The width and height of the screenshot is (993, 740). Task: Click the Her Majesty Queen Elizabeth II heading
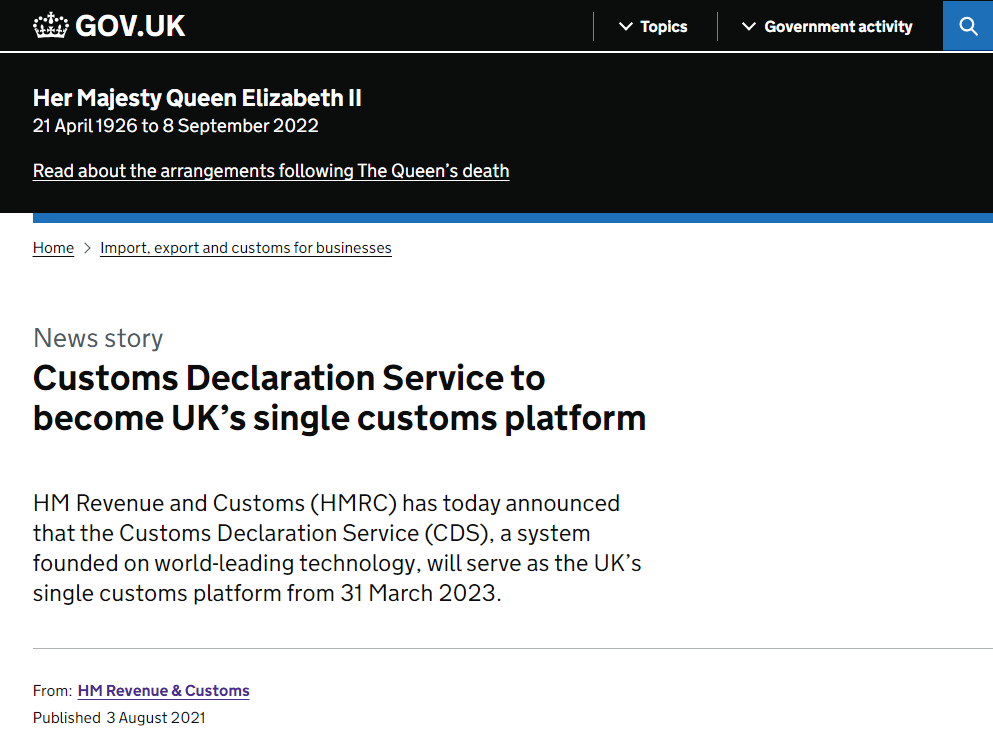tap(197, 98)
